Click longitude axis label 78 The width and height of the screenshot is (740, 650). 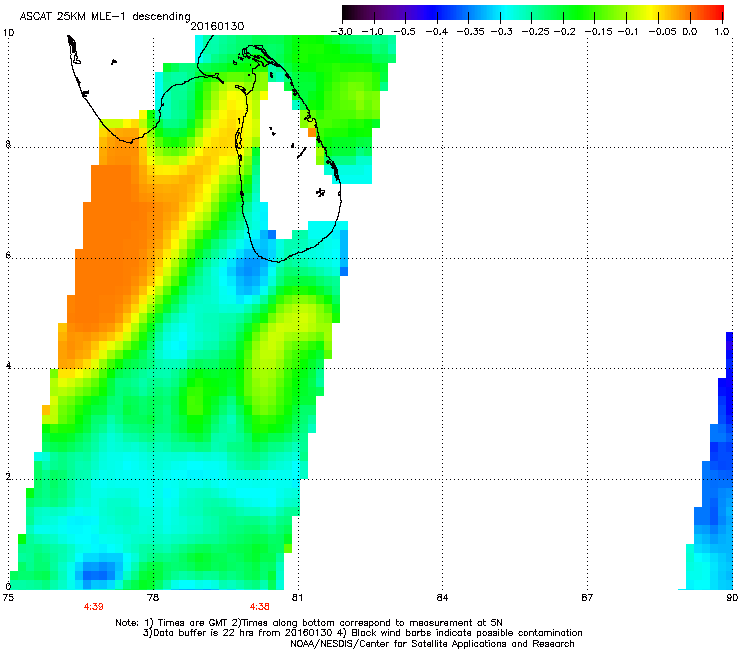coord(153,598)
